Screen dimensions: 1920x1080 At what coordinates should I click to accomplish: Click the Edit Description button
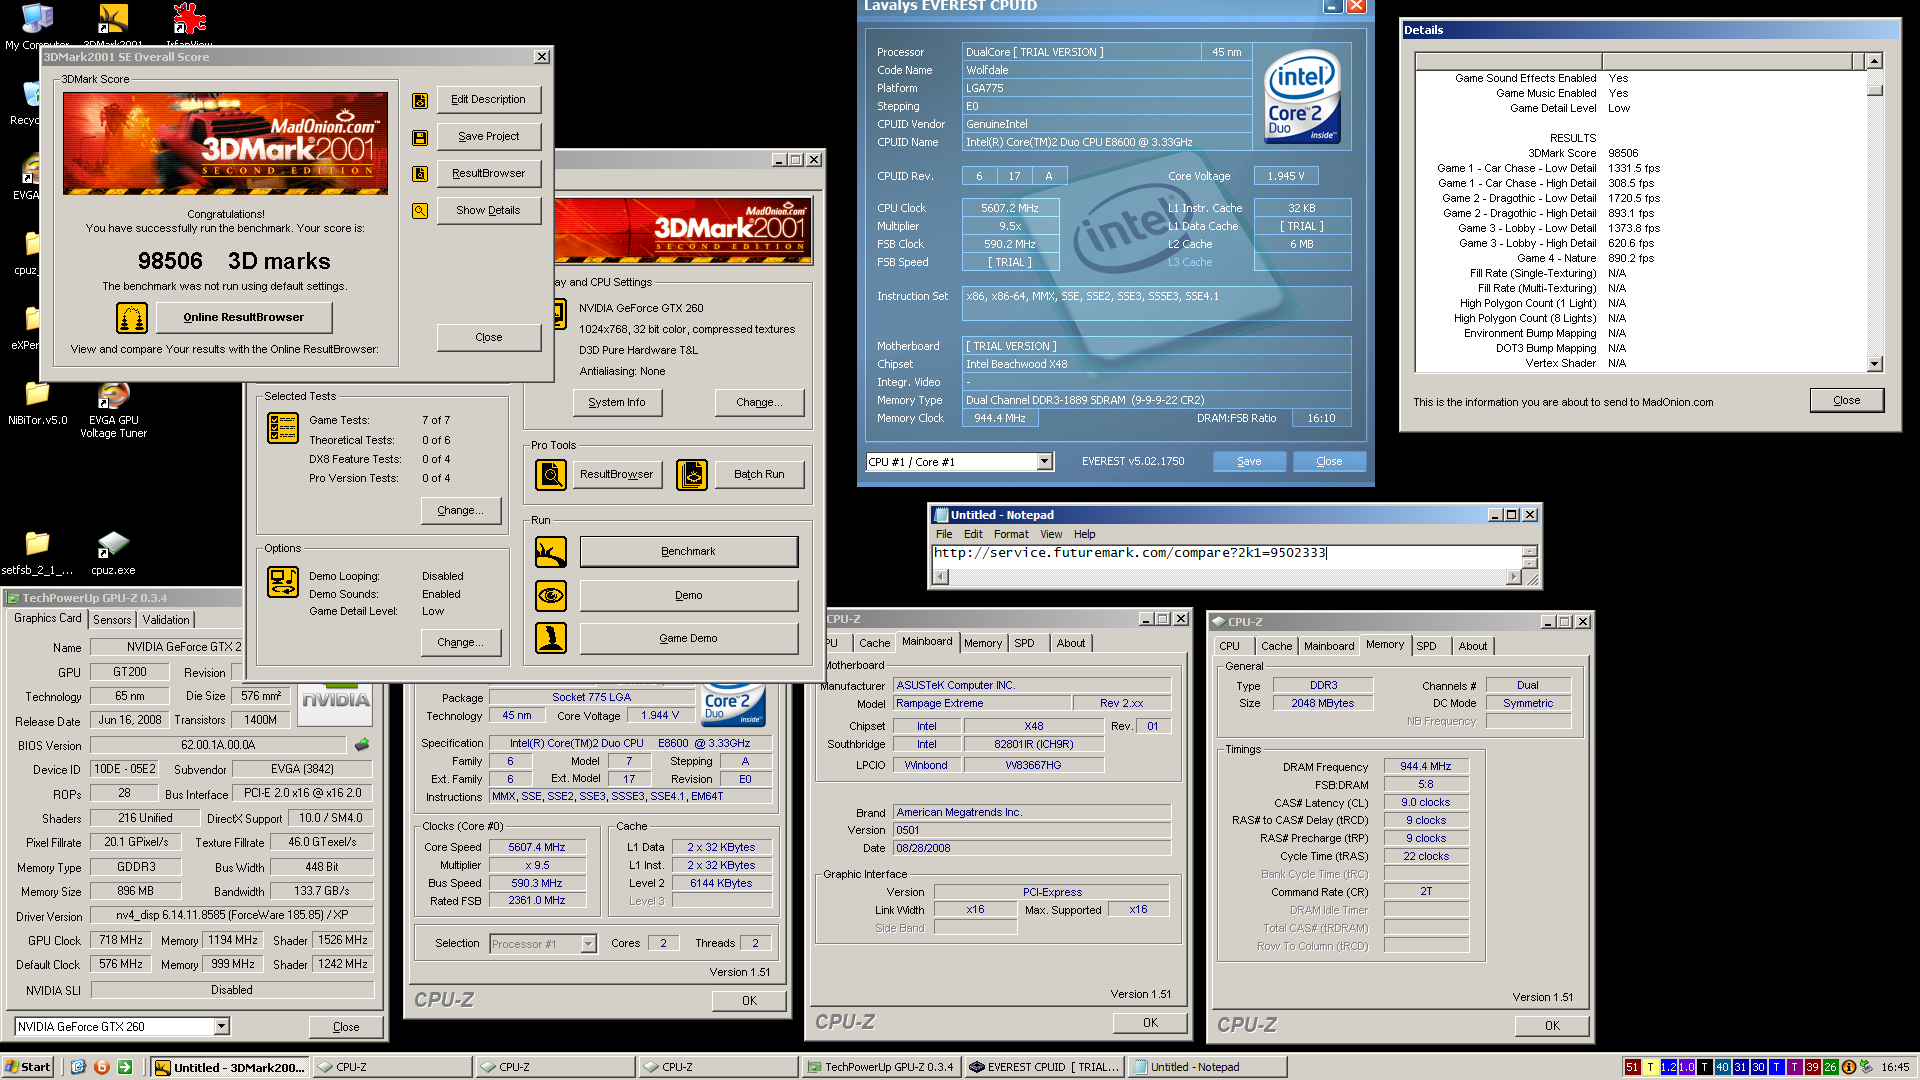point(488,100)
